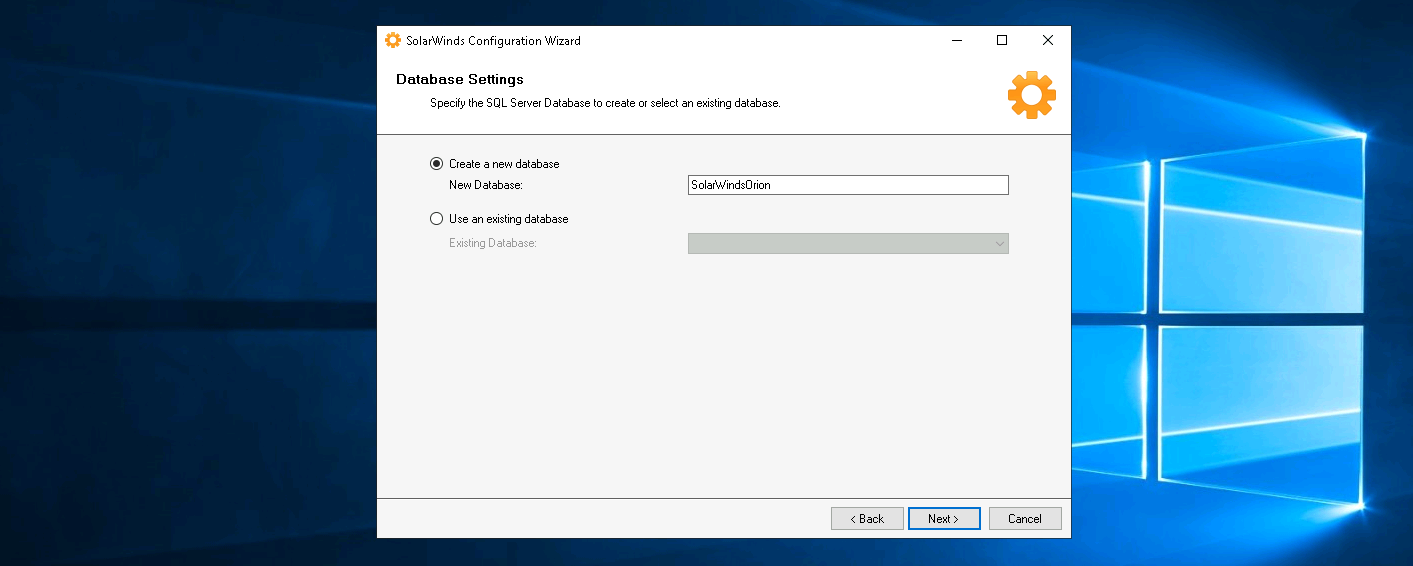Click the Database Settings heading
The image size is (1413, 566).
pos(459,79)
